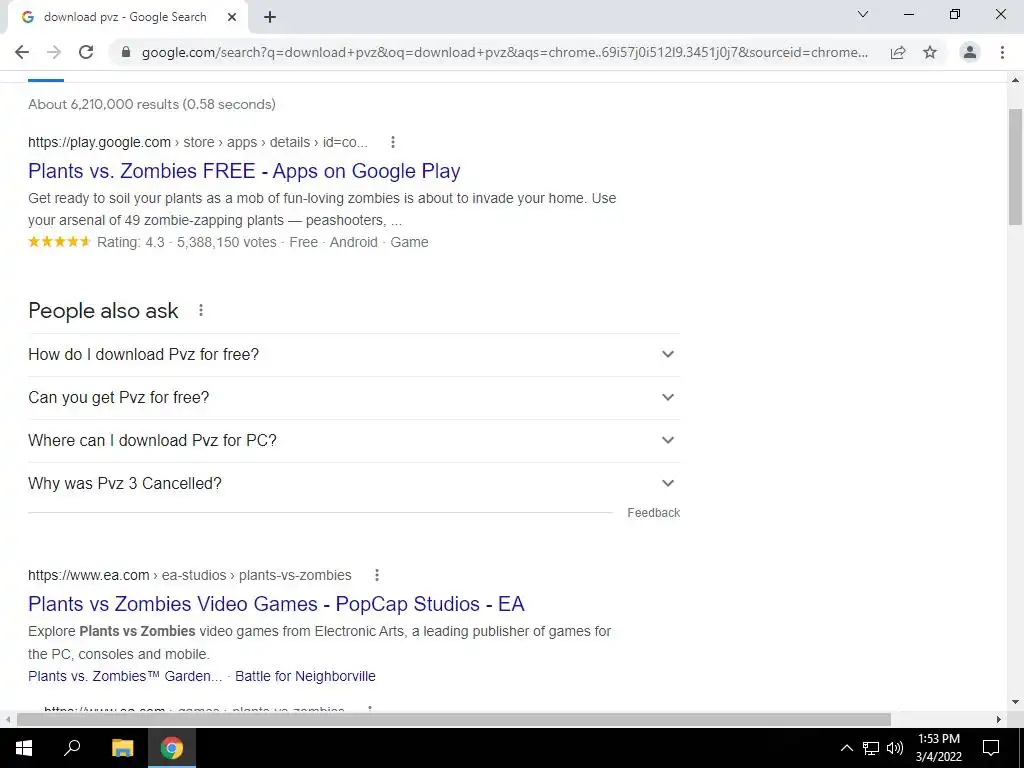Screen dimensions: 1024x768
Task: Open the volume tray icon
Action: tap(895, 748)
